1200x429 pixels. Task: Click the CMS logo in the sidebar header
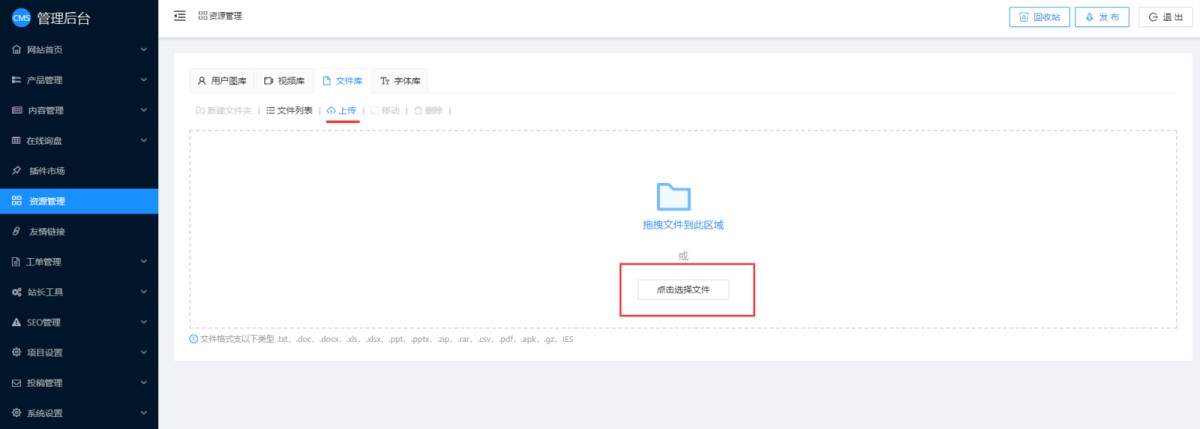tap(21, 17)
